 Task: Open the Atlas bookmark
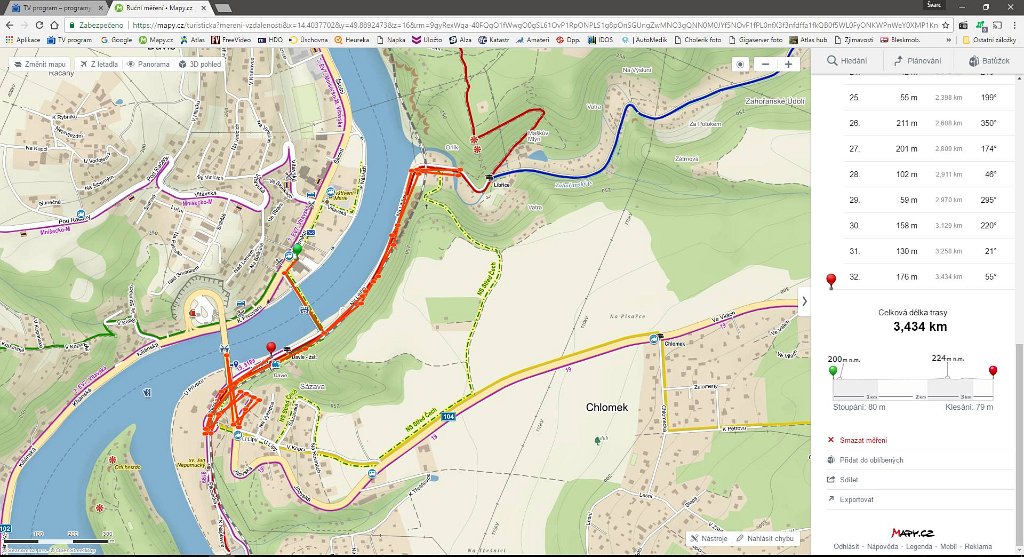[x=192, y=40]
